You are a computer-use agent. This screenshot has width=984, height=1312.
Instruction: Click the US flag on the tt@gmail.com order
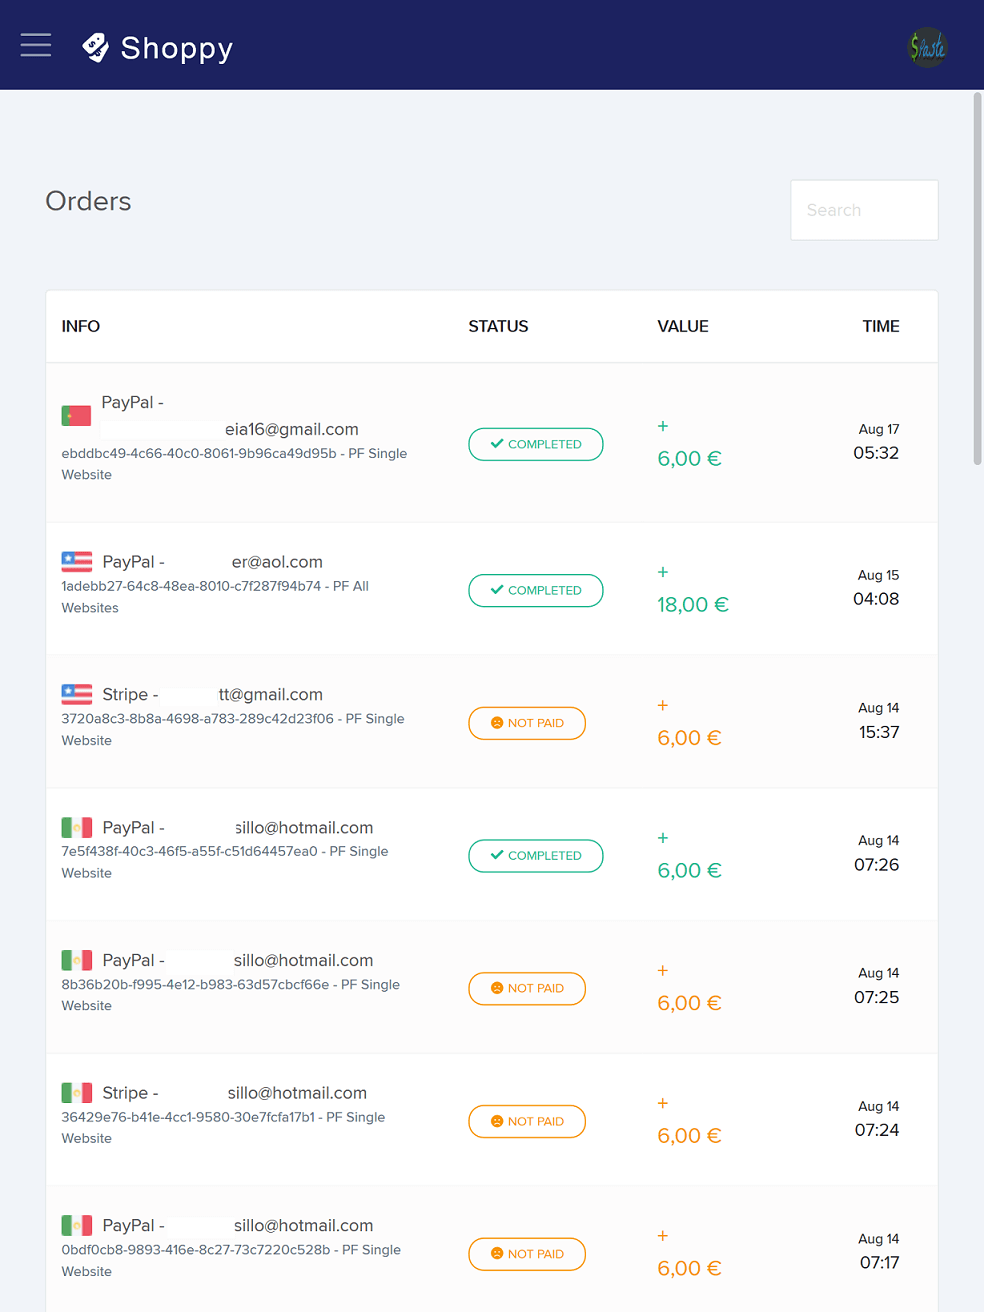click(77, 694)
